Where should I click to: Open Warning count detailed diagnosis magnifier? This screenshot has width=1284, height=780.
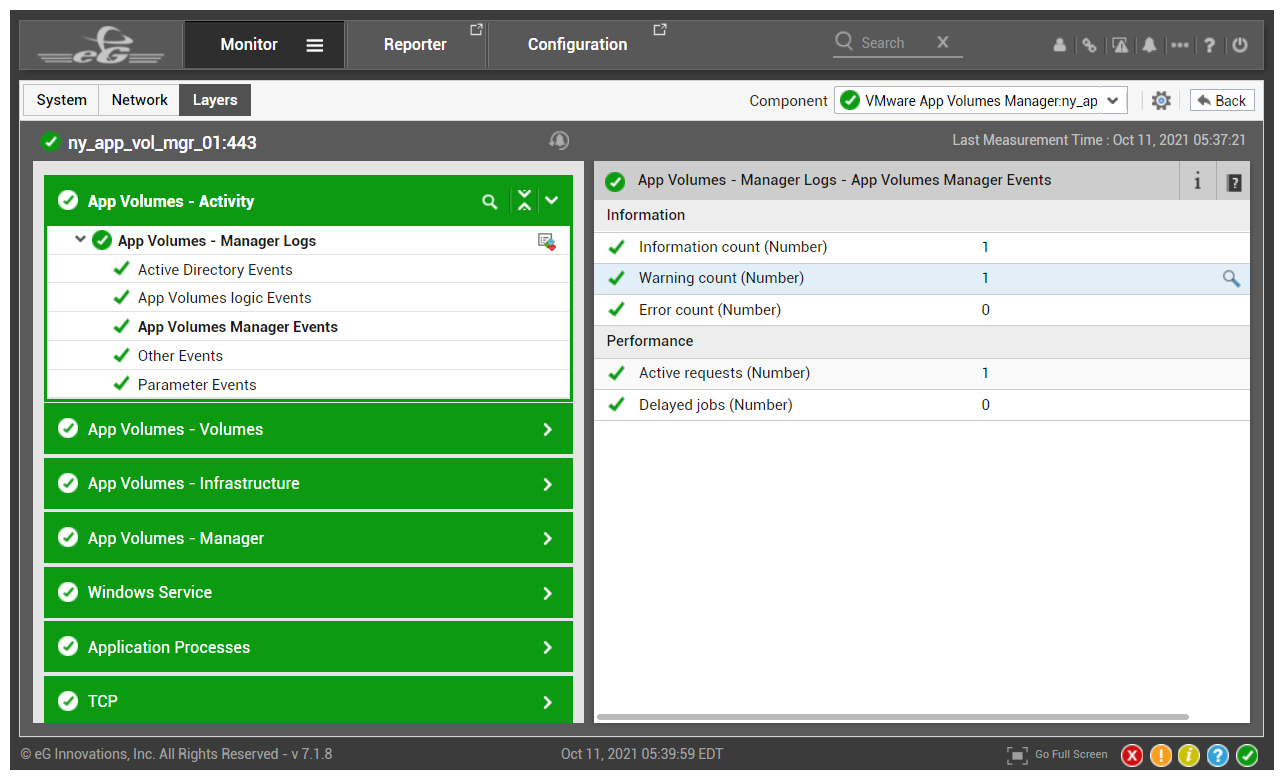(x=1231, y=279)
